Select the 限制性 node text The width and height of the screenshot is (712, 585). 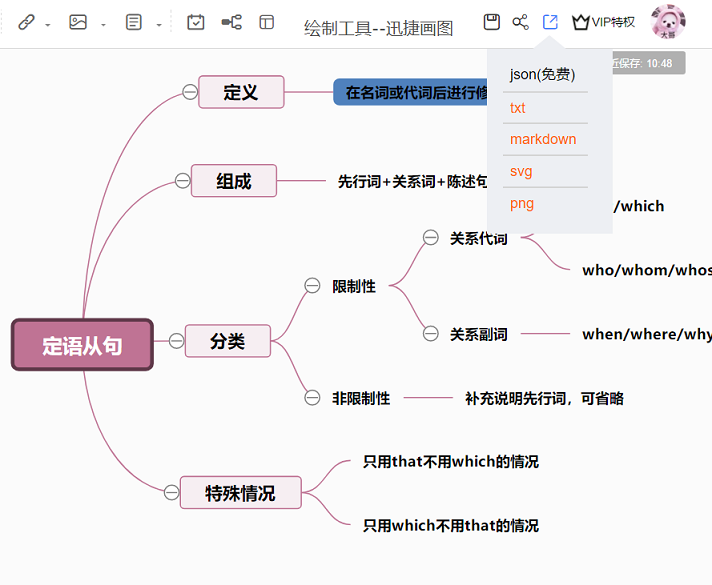[354, 286]
